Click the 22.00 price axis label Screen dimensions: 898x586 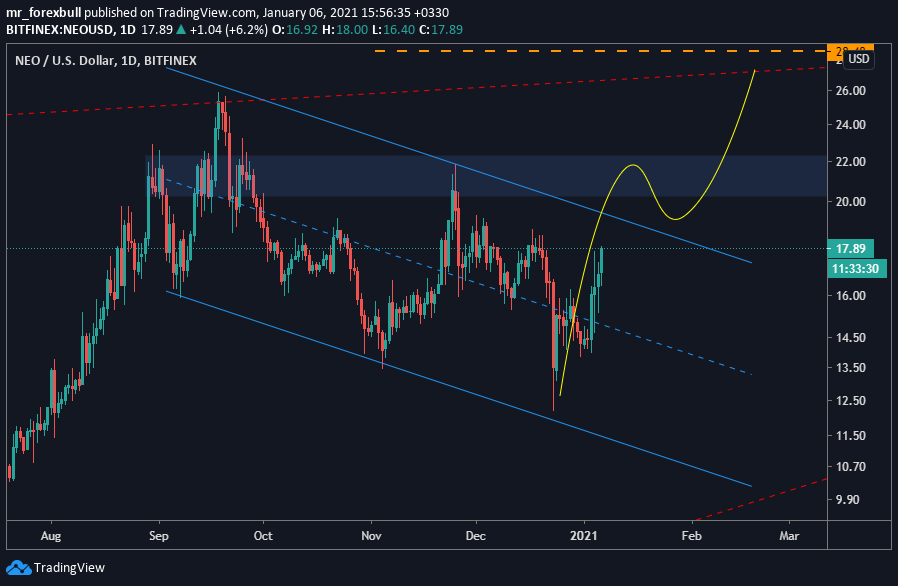850,162
